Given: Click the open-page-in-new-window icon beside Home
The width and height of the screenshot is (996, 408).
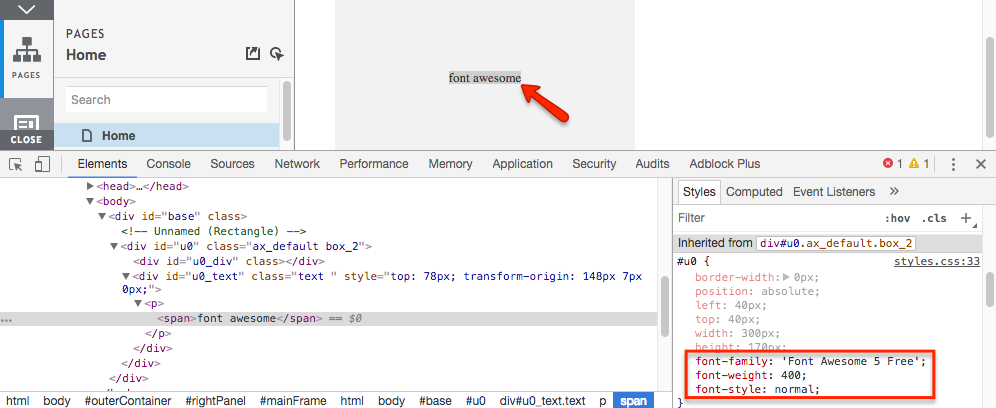Looking at the screenshot, I should click(253, 54).
